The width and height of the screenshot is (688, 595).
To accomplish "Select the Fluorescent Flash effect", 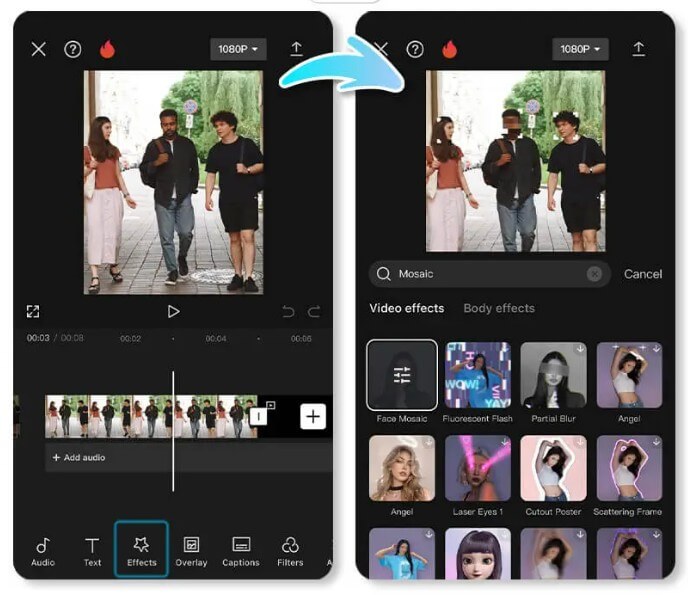I will 478,375.
